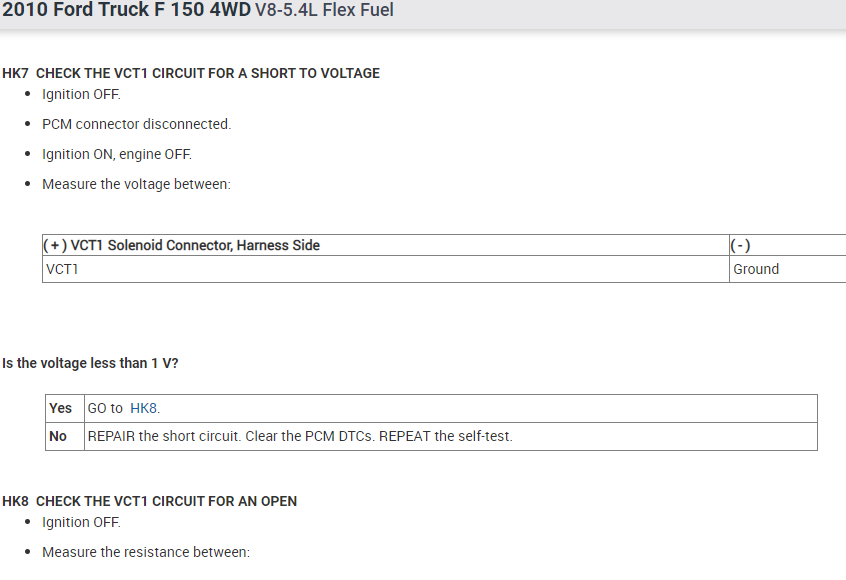
Task: Select the Ground table cell
Action: point(755,269)
